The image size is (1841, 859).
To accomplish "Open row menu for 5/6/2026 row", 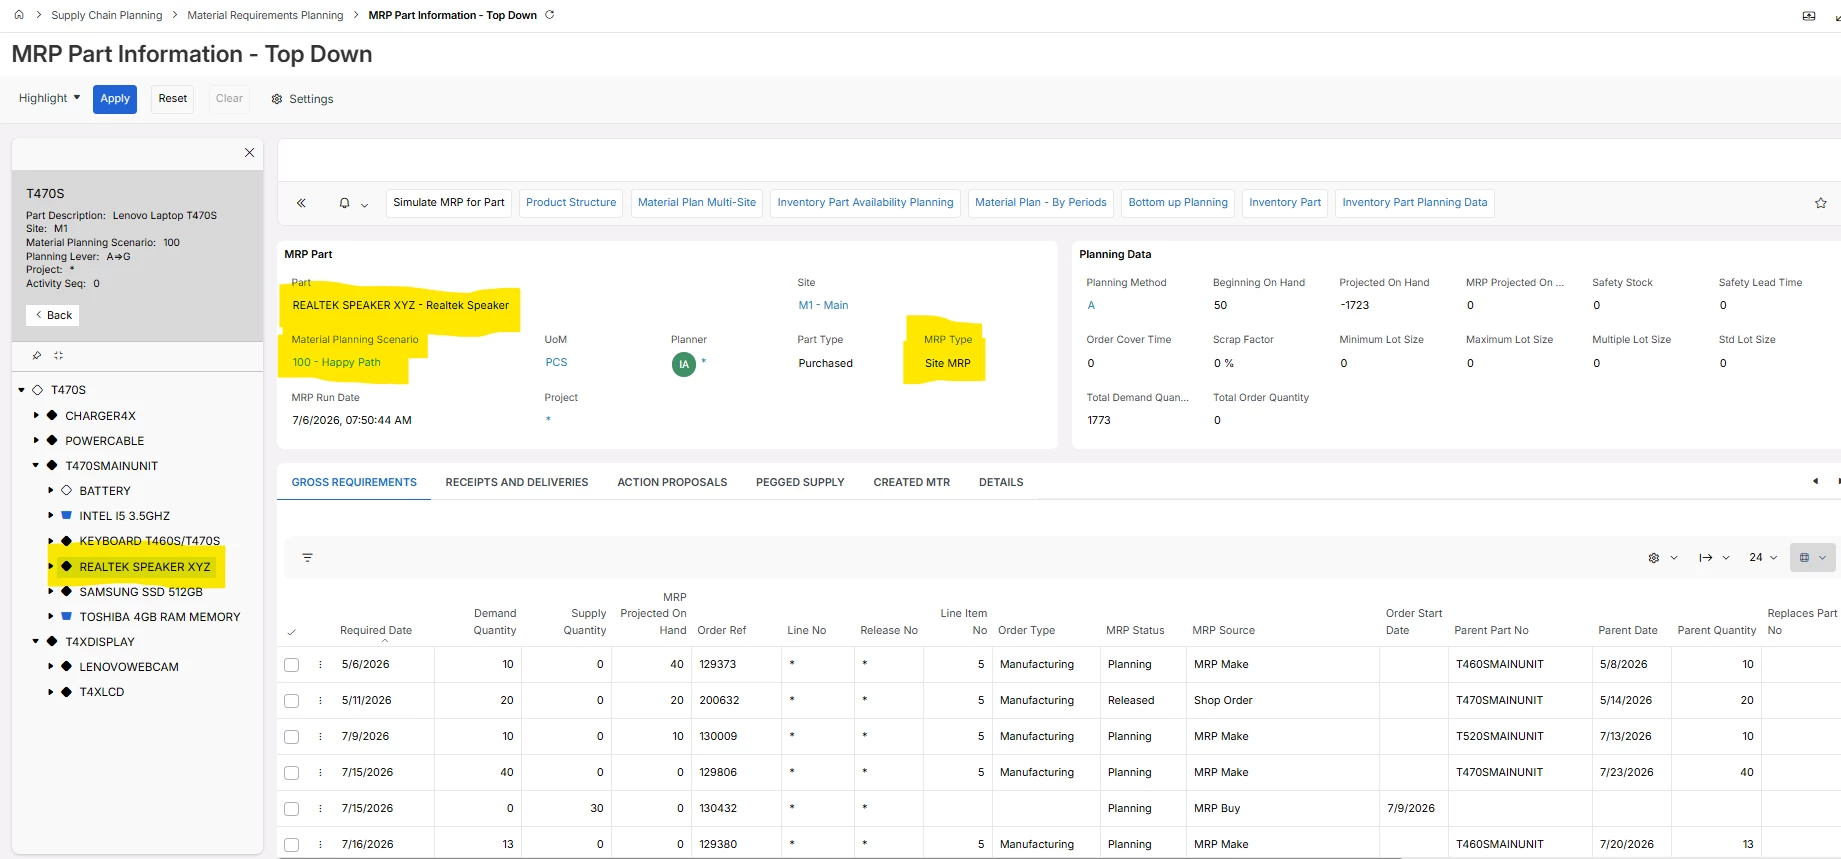I will click(x=321, y=664).
